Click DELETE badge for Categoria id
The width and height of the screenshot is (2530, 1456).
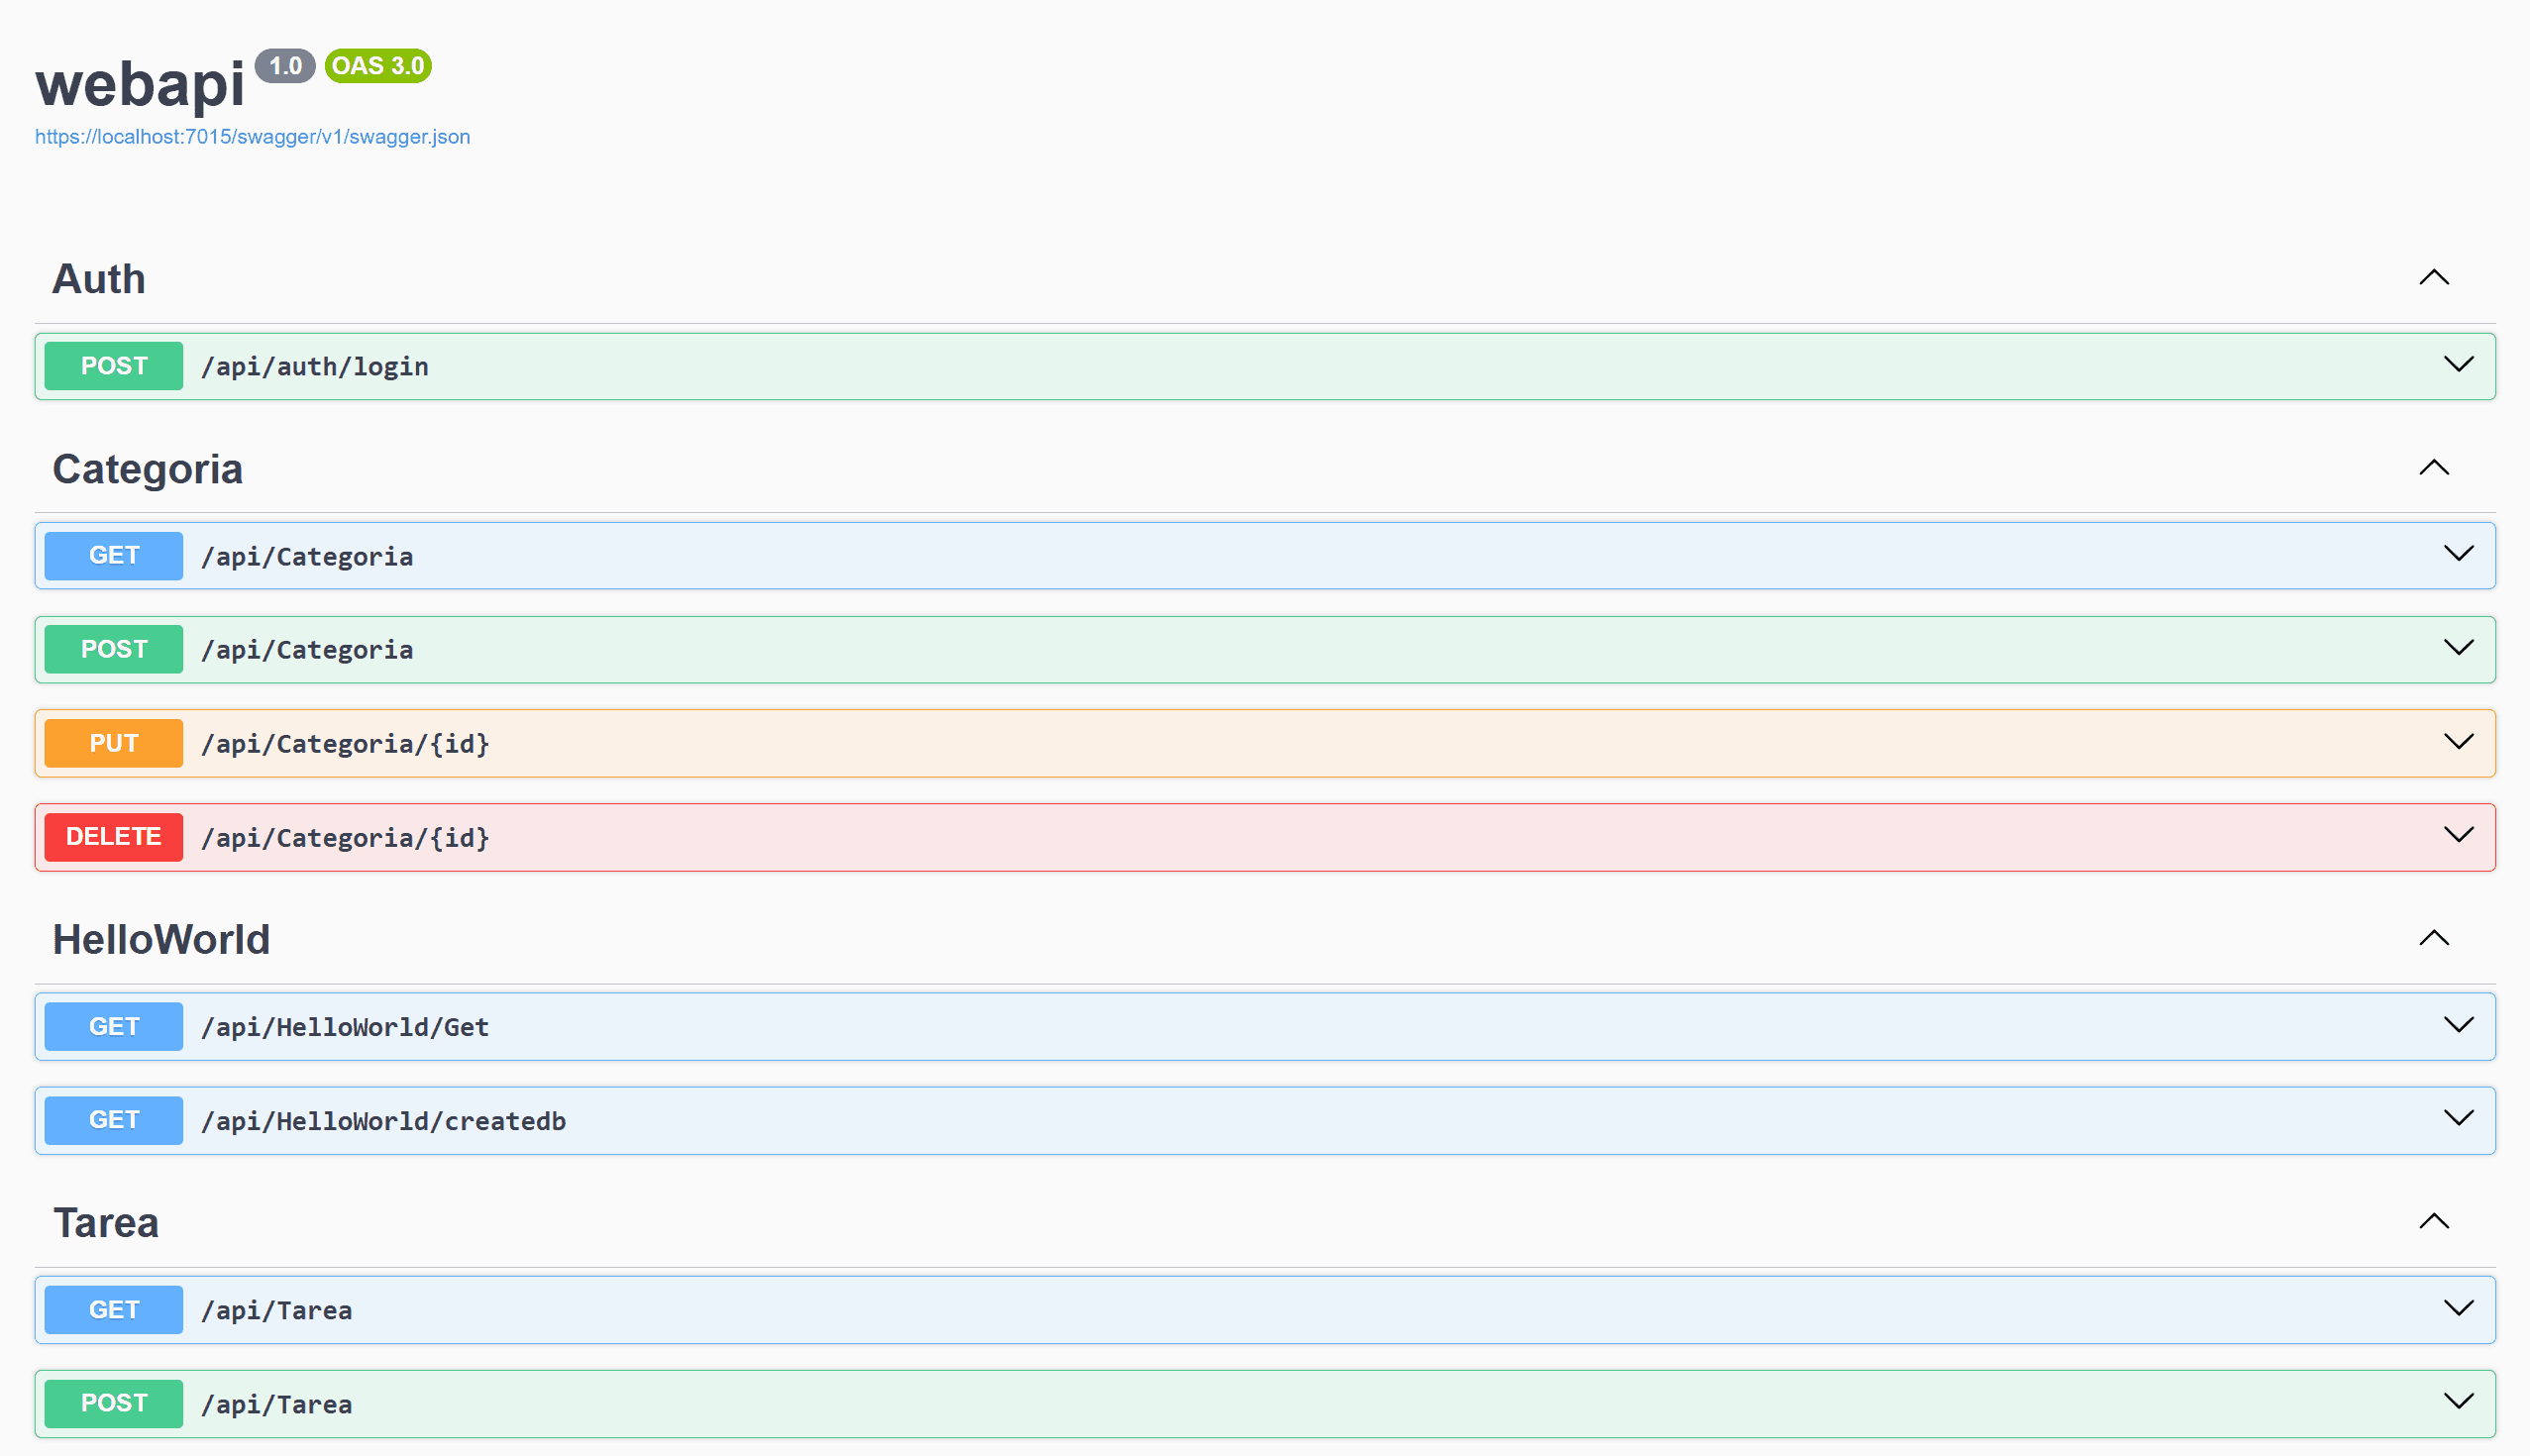[114, 837]
